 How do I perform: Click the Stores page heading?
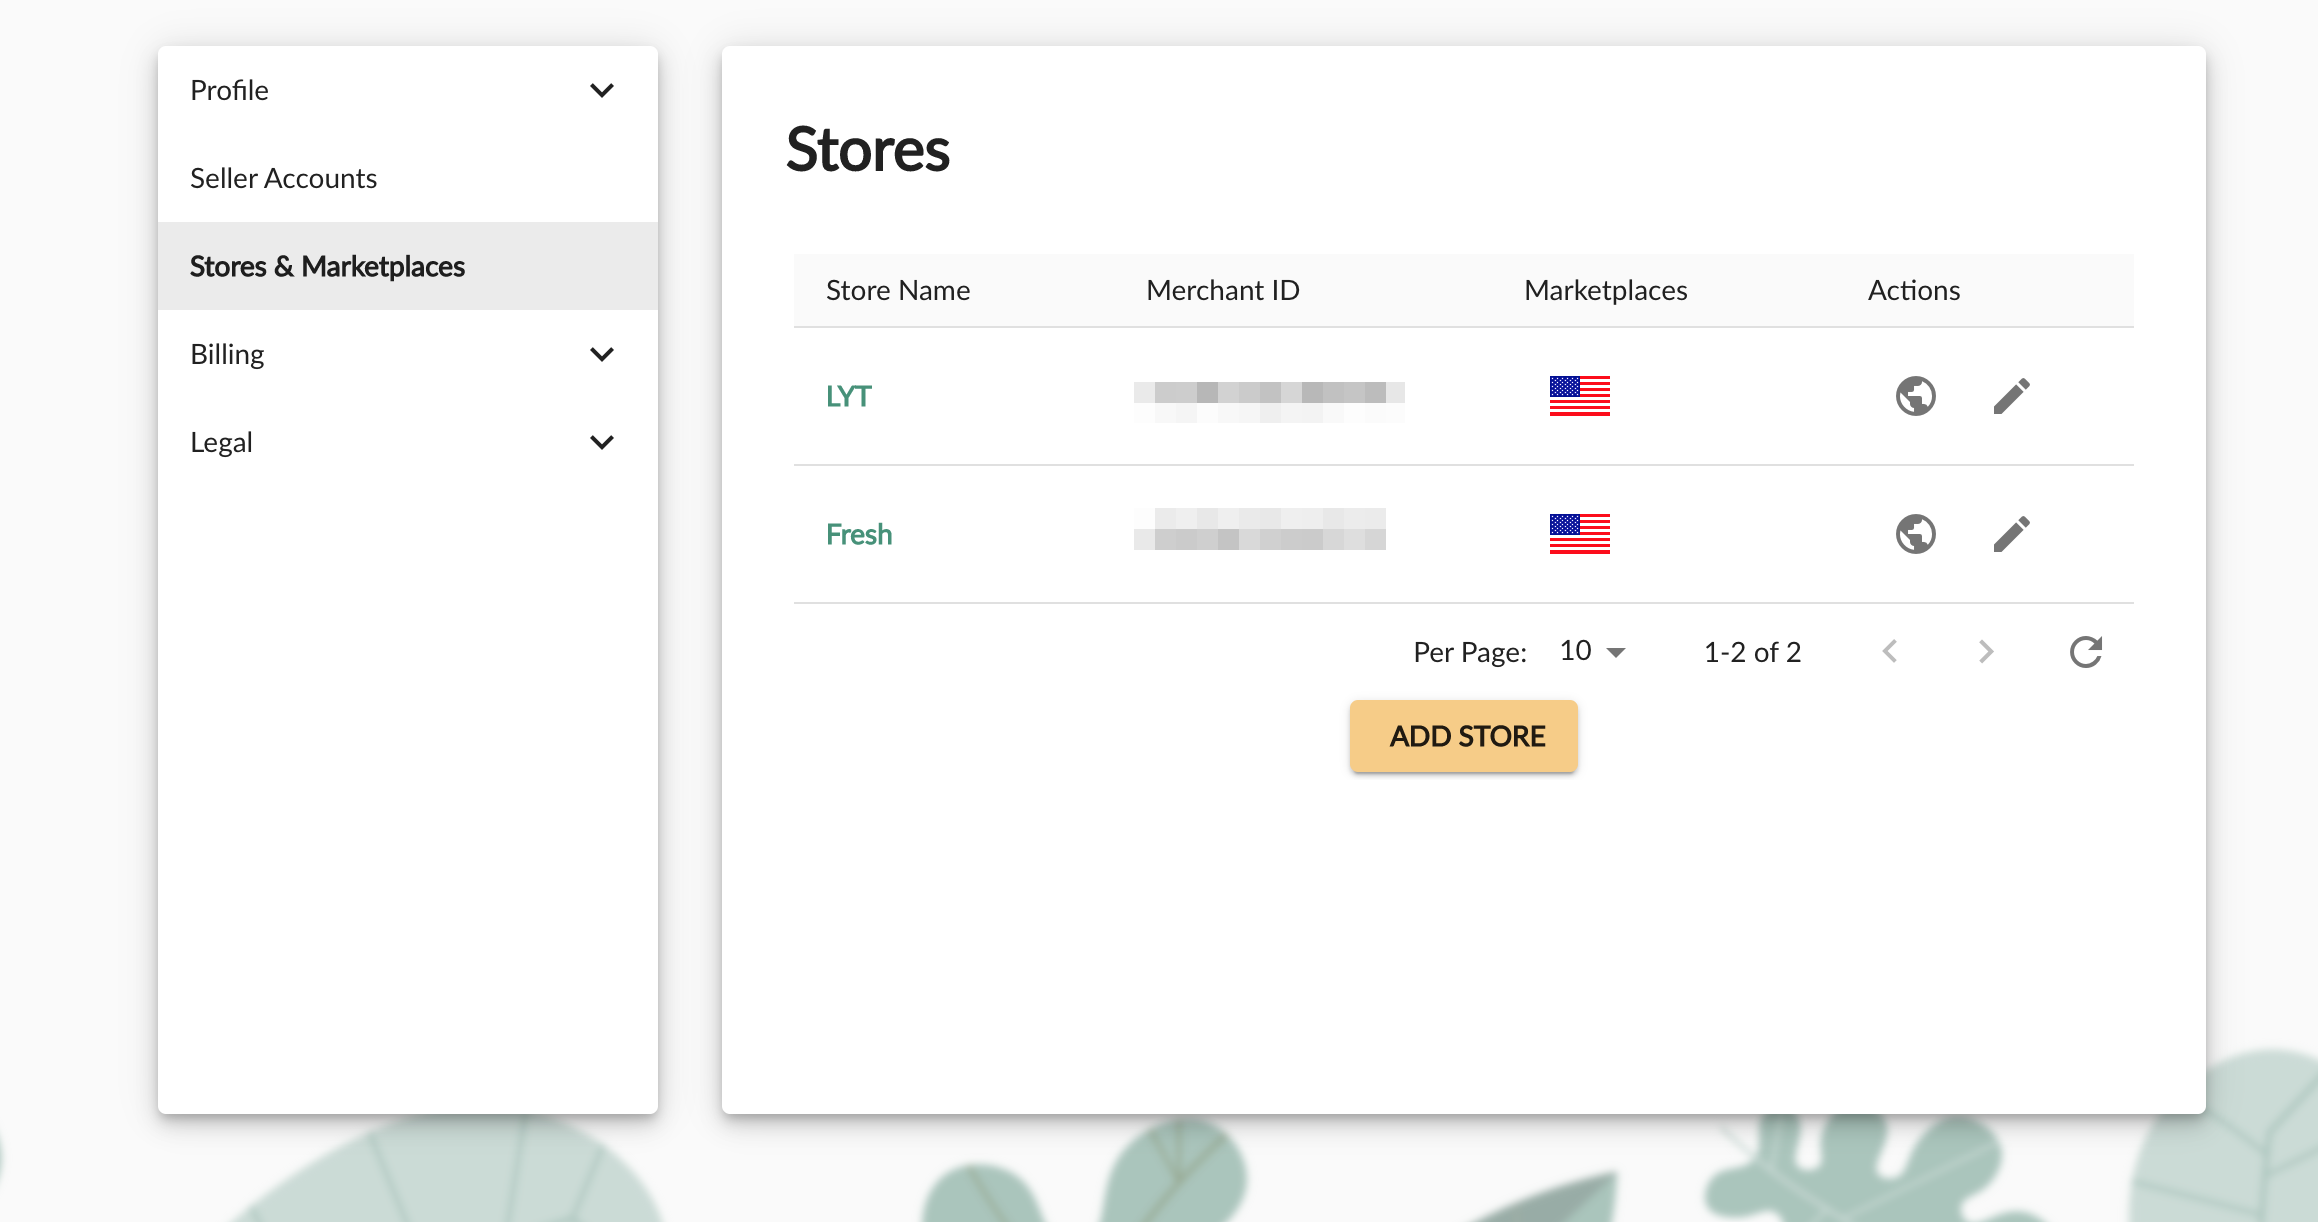(868, 150)
